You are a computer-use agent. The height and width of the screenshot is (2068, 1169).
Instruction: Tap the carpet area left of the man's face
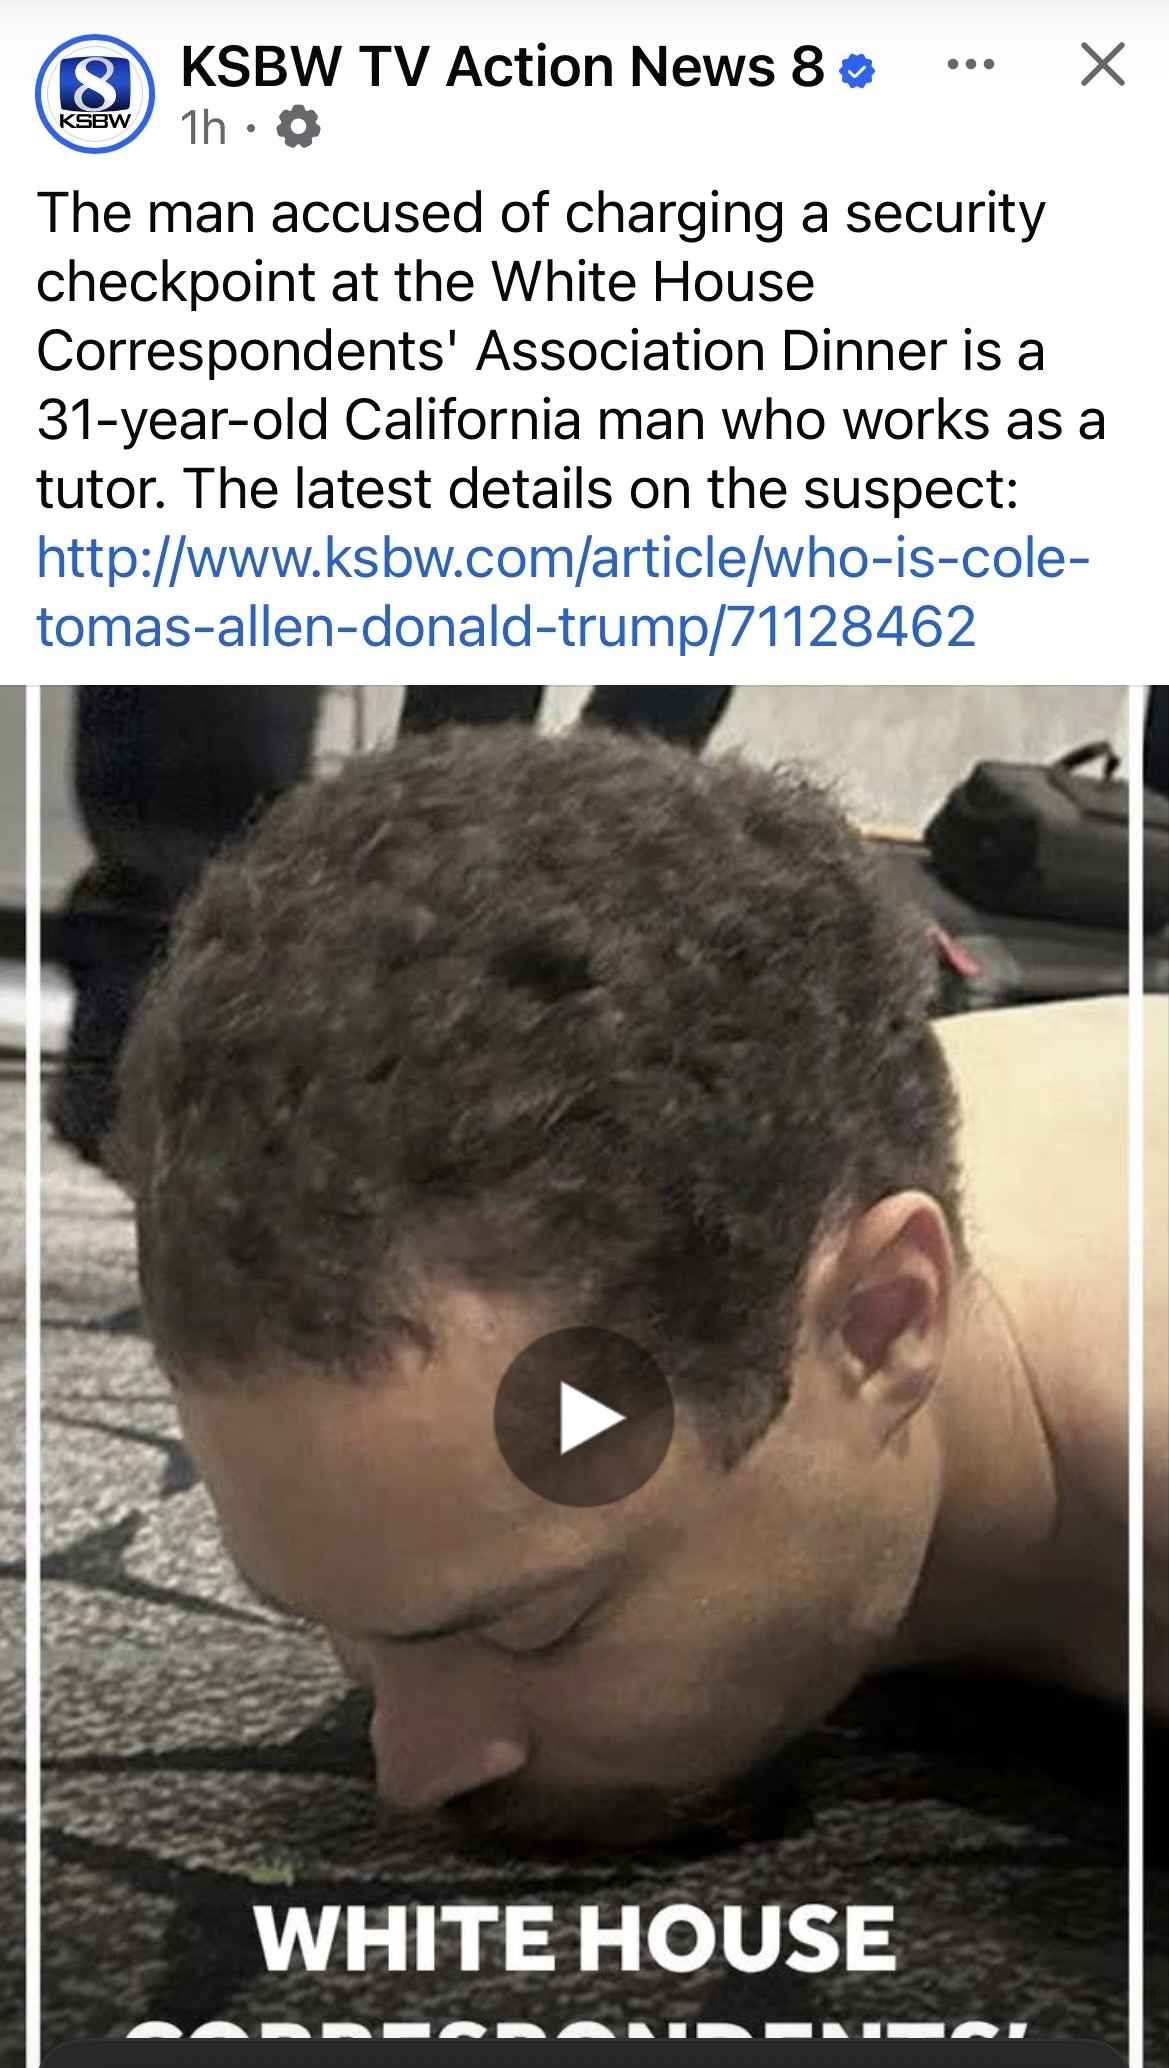[150, 1600]
